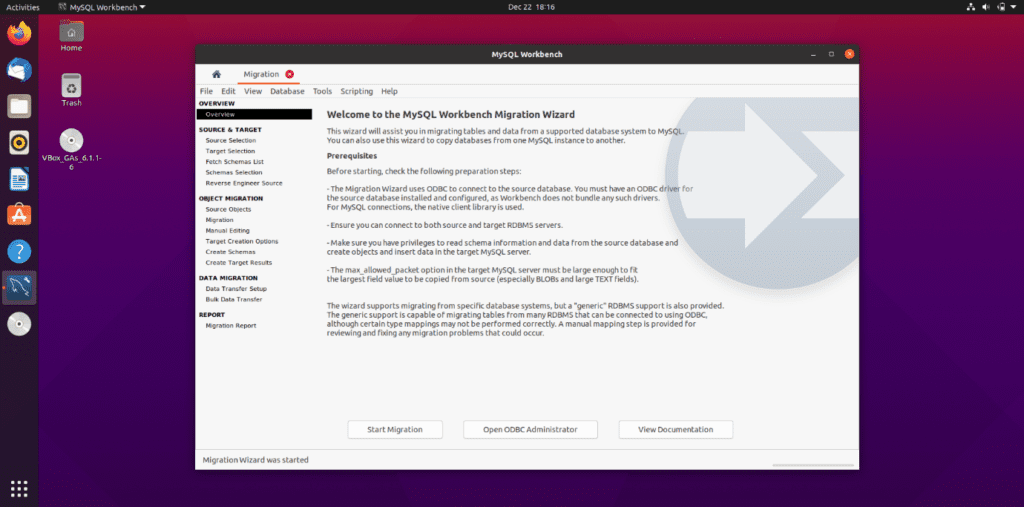The image size is (1024, 507).
Task: Select the Schemas Selection step
Action: coord(234,172)
